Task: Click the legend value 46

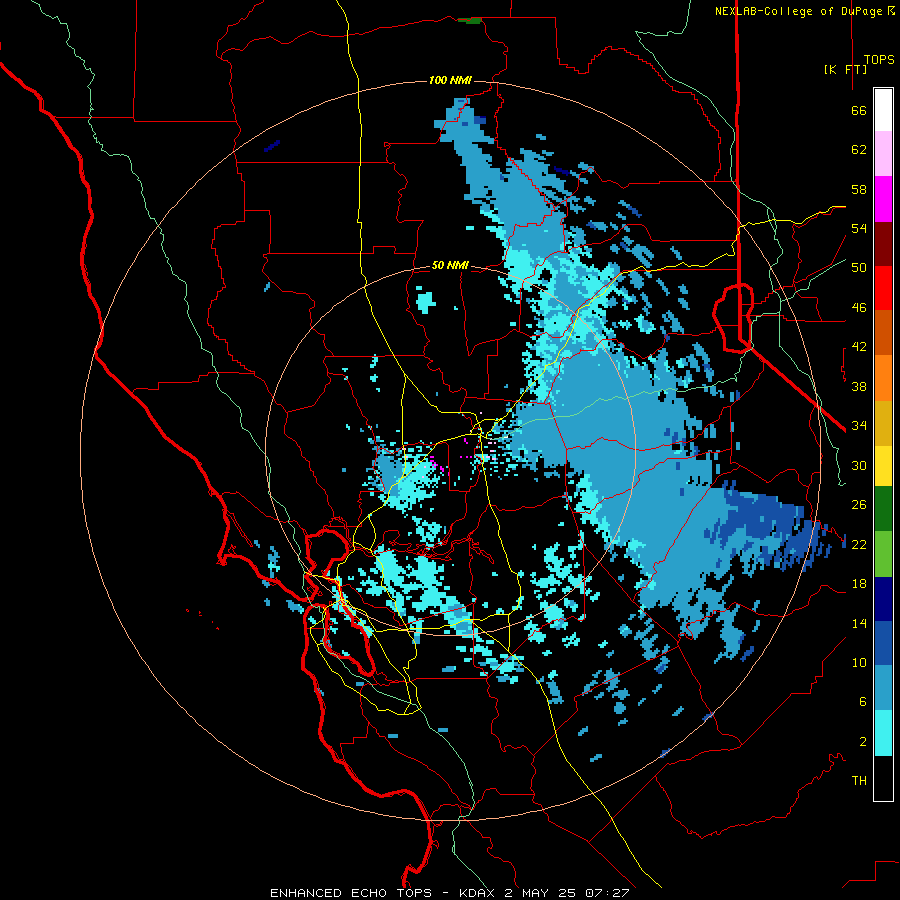Action: click(859, 308)
